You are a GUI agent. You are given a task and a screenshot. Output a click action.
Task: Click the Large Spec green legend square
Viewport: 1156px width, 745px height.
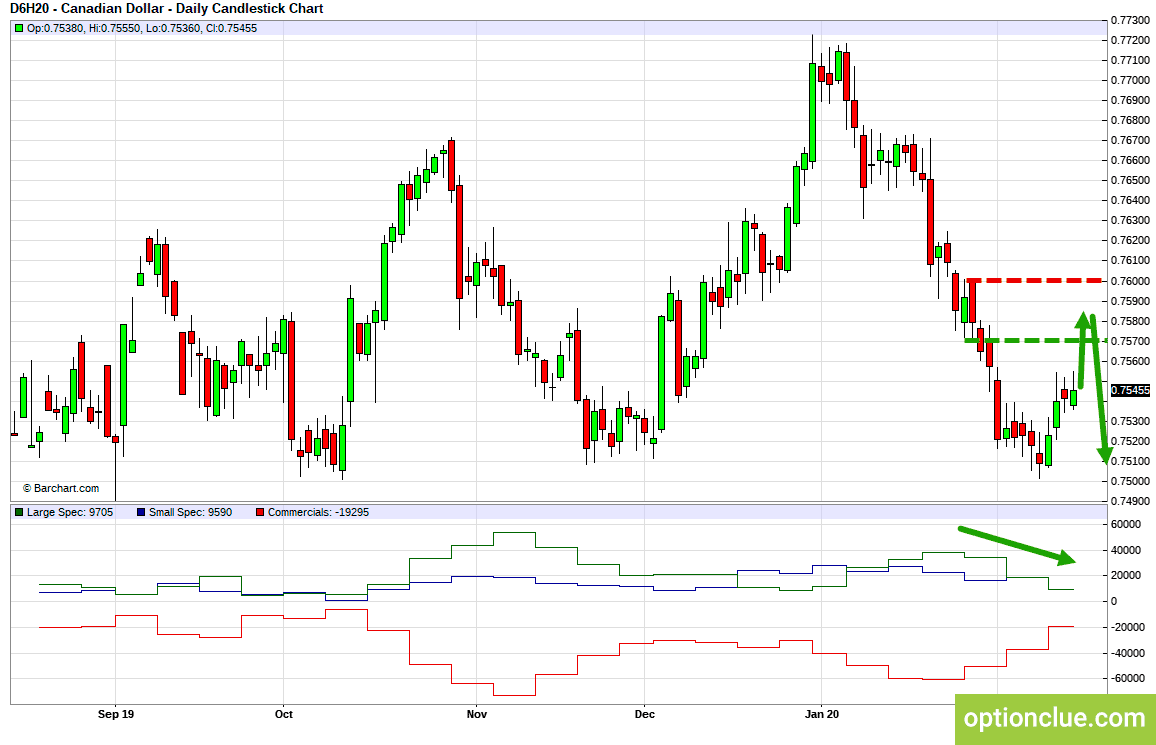(19, 512)
